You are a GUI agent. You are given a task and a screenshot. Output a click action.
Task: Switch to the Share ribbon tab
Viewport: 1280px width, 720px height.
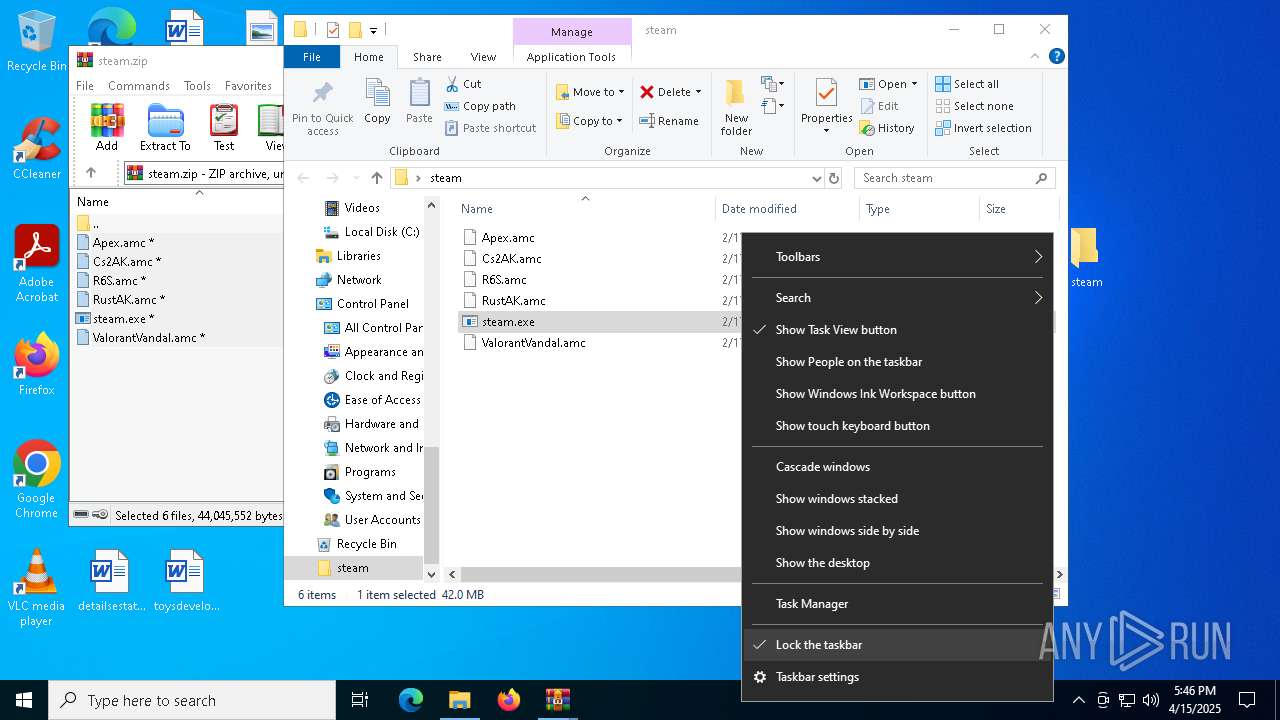click(x=427, y=57)
